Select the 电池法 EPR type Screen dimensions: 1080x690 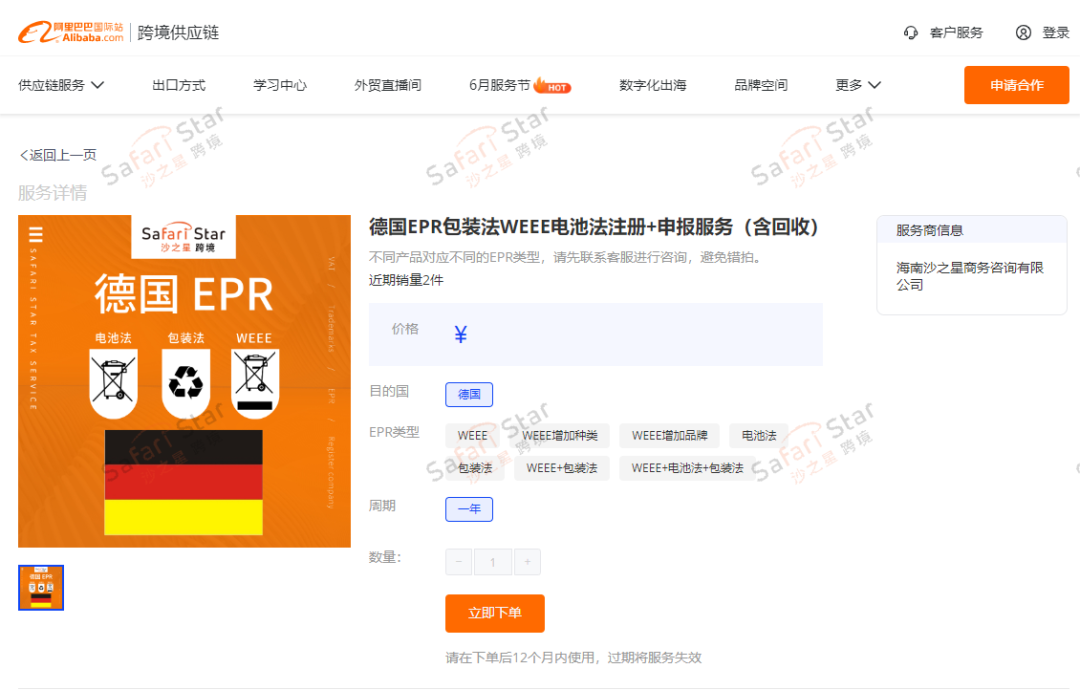[758, 435]
